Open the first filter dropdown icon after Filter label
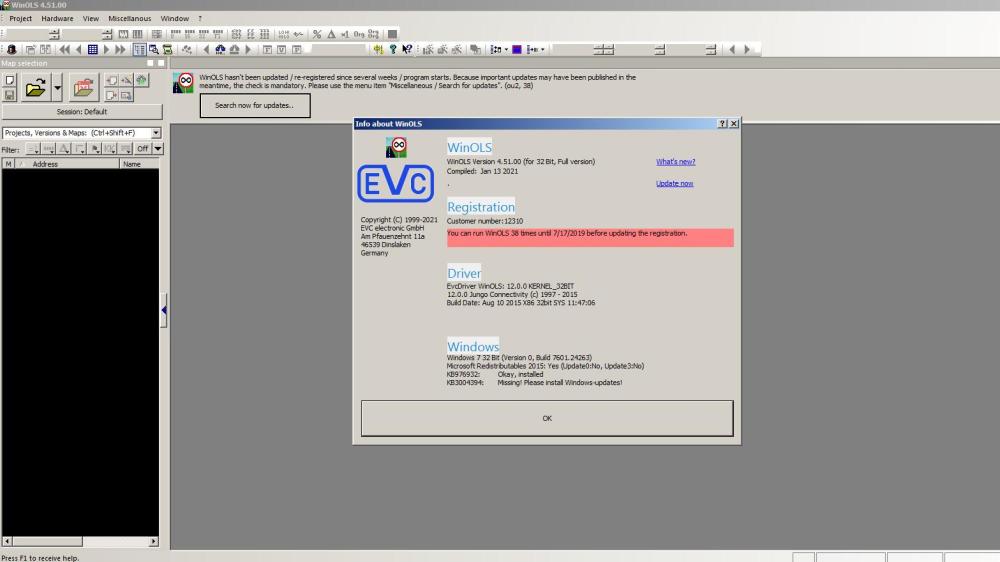Screen dimensions: 1000x562 [33, 149]
